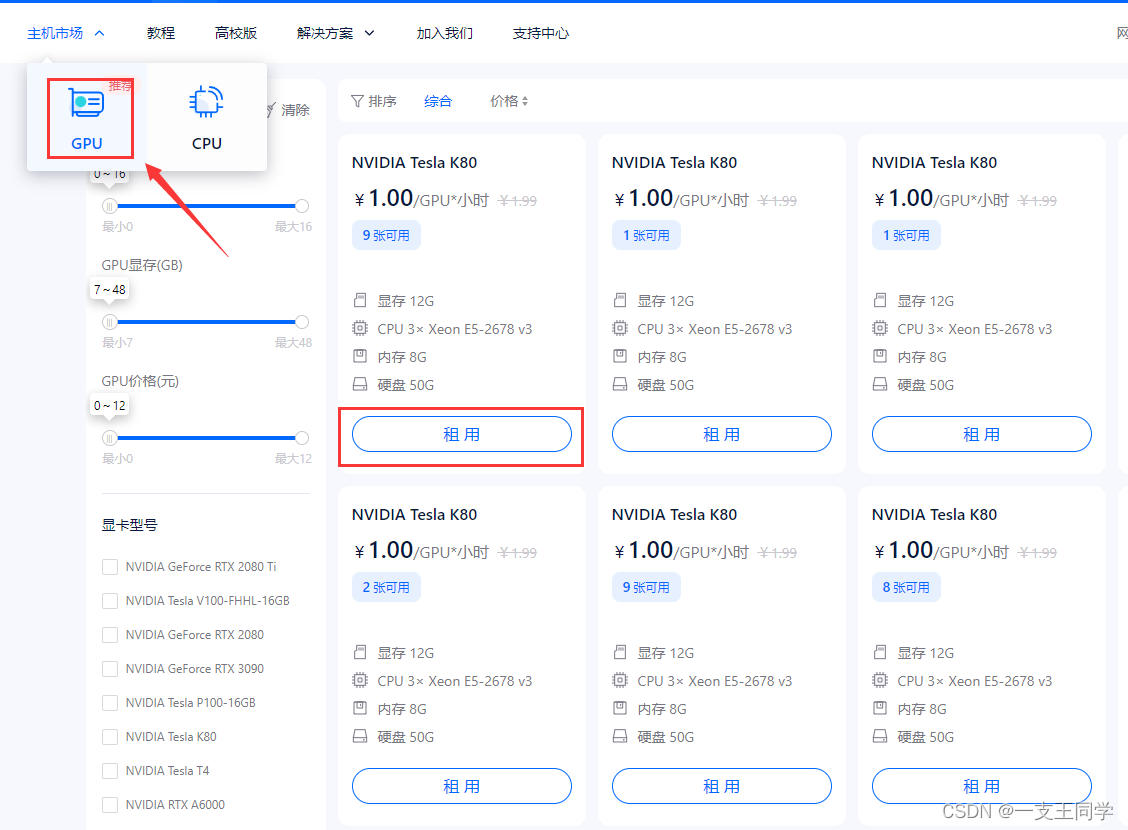
Task: Check NVIDIA GeForce RTX 2080 checkbox
Action: [x=110, y=634]
